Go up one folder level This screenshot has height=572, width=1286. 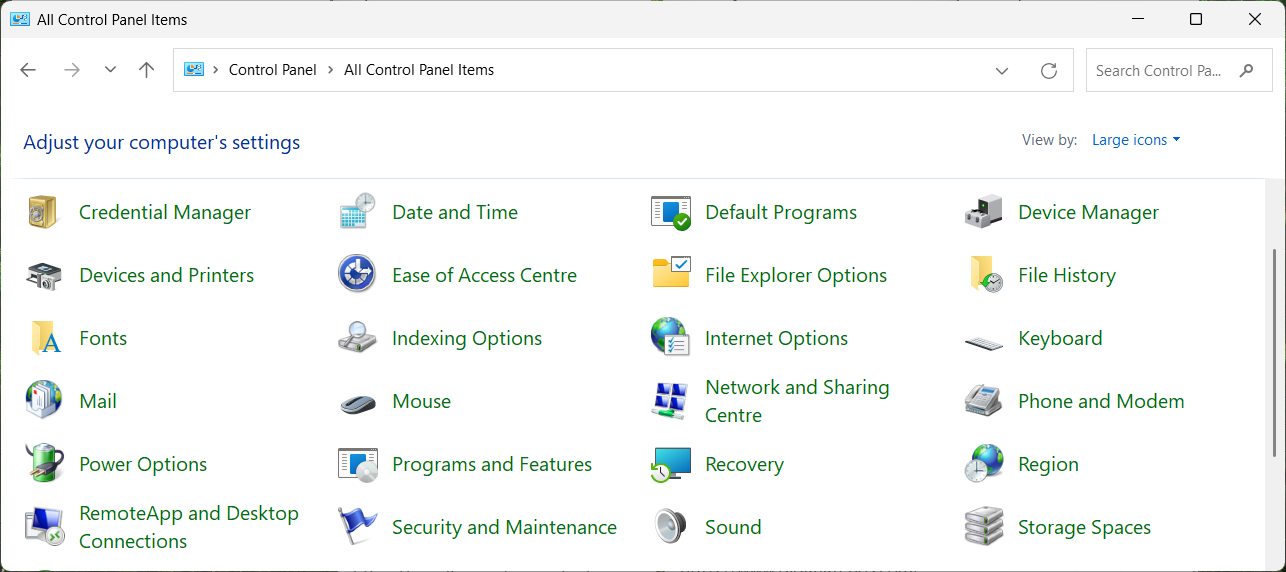tap(147, 70)
